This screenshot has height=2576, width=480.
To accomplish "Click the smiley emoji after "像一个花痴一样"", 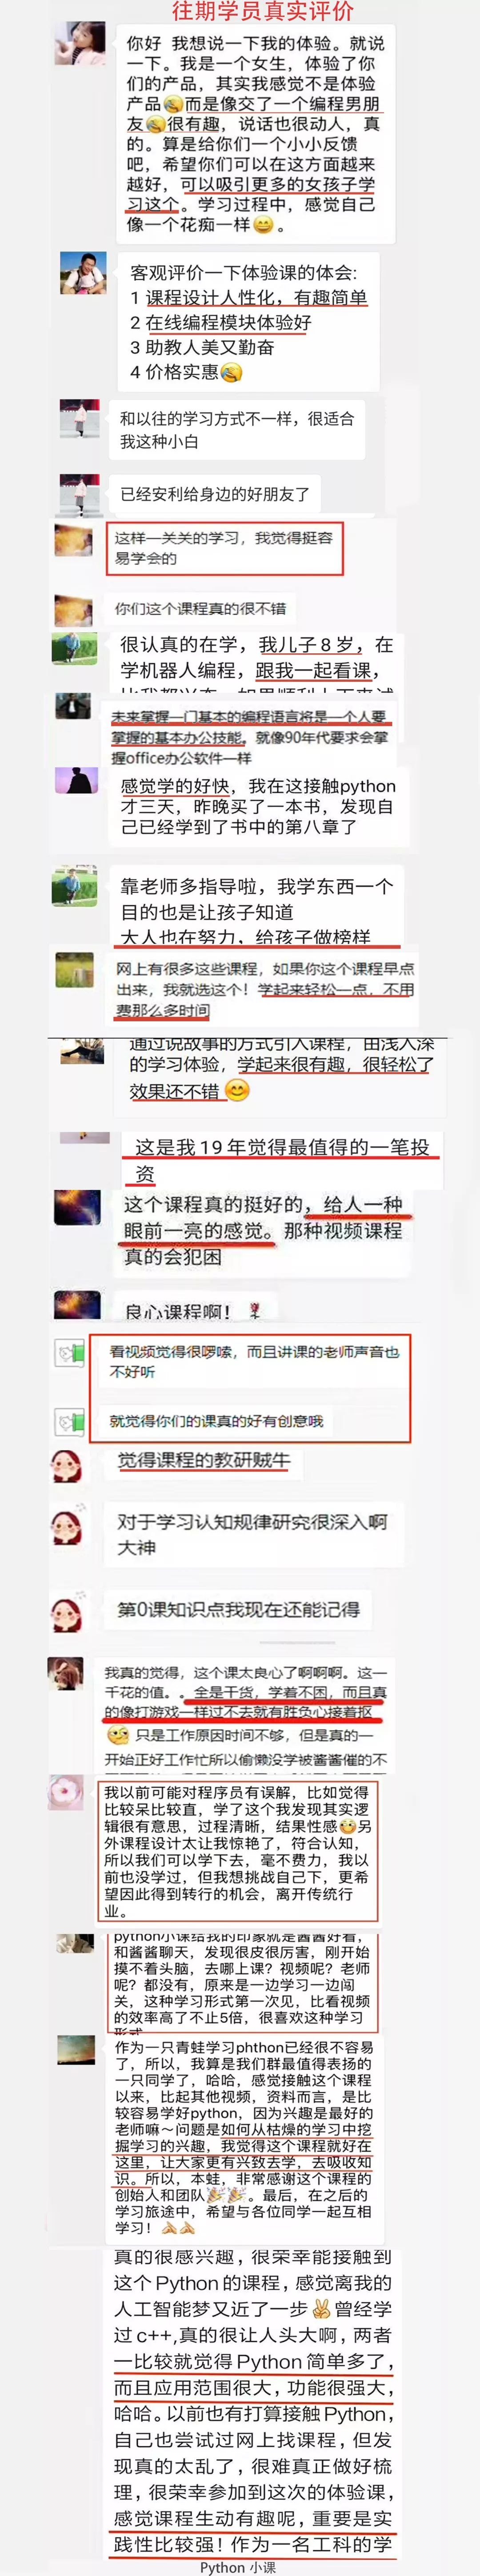I will click(263, 225).
